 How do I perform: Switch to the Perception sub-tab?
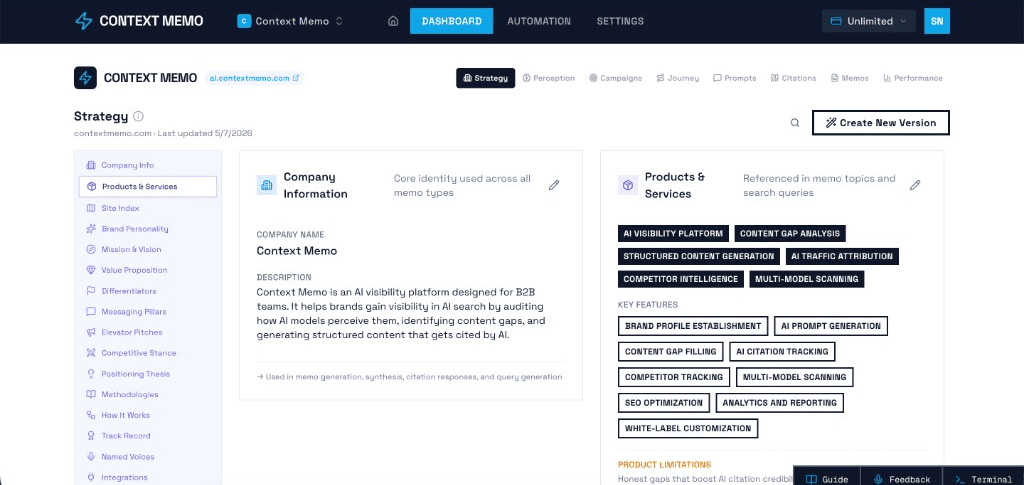549,78
